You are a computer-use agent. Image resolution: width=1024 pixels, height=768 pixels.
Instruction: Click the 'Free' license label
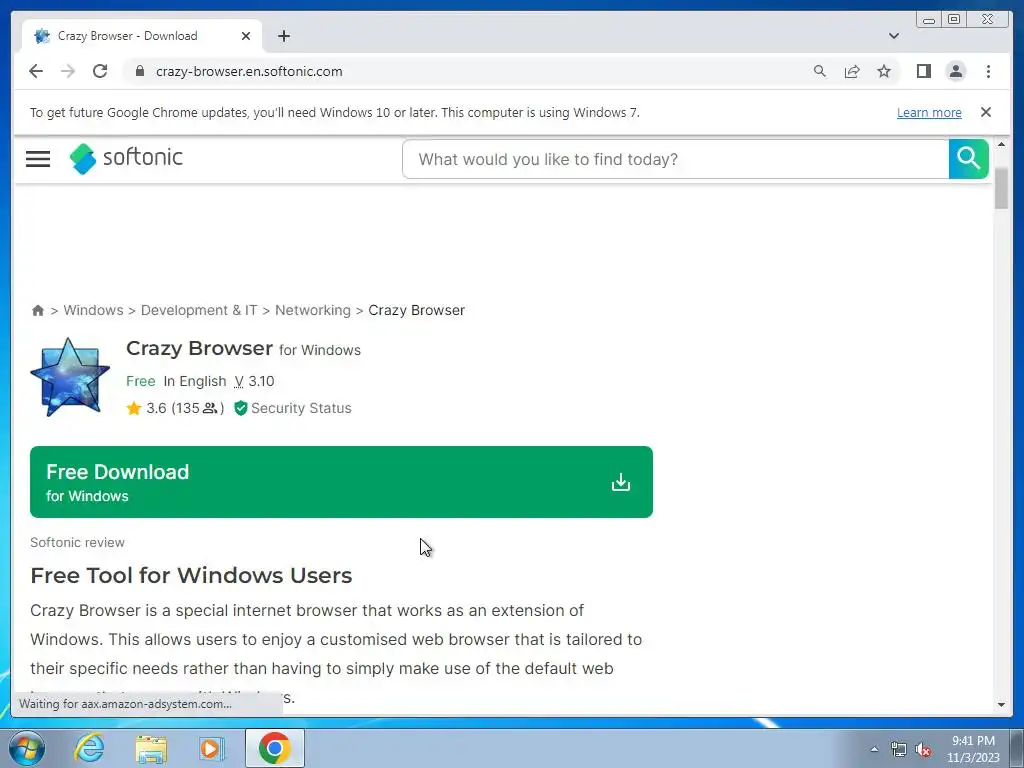tap(140, 381)
